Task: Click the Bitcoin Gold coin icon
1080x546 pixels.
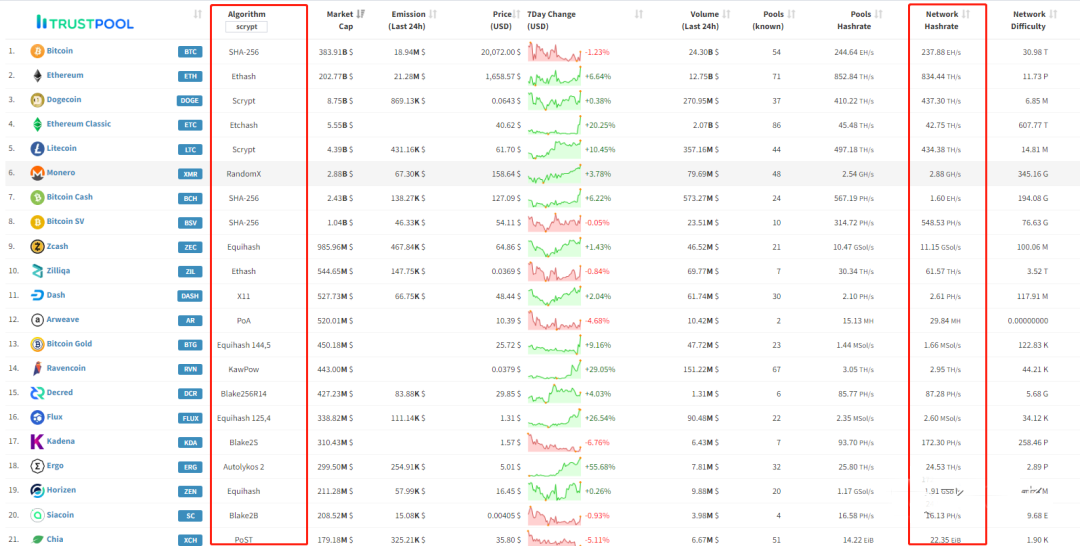Action: [x=37, y=344]
